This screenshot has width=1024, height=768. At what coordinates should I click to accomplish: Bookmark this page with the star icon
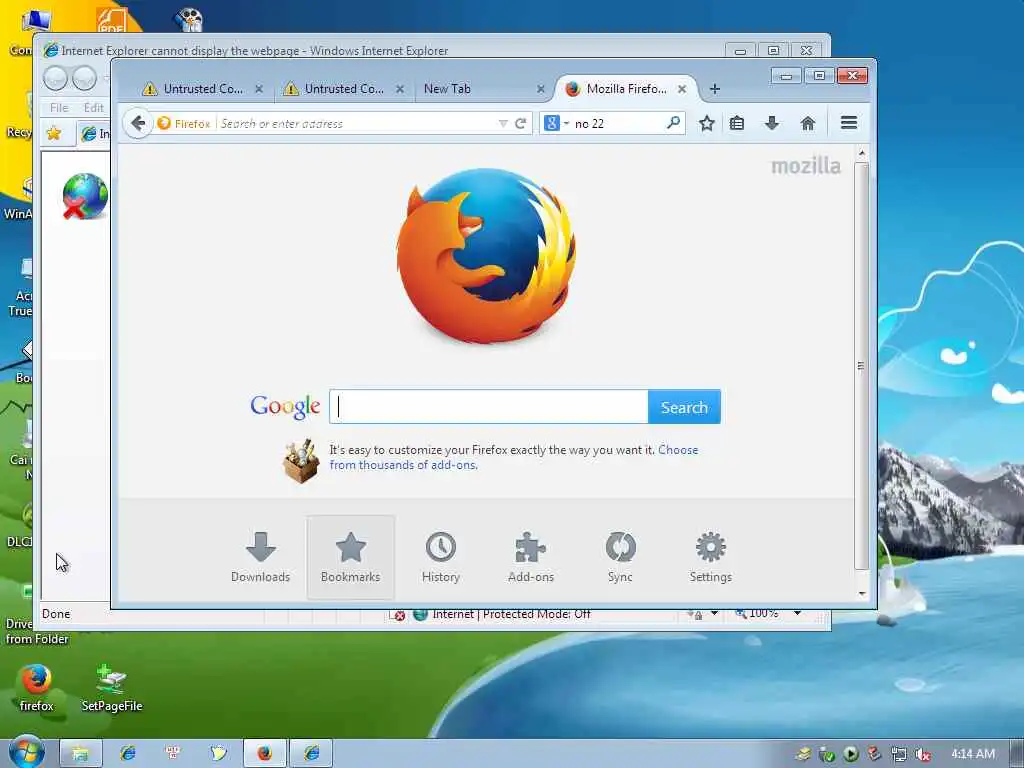coord(707,123)
